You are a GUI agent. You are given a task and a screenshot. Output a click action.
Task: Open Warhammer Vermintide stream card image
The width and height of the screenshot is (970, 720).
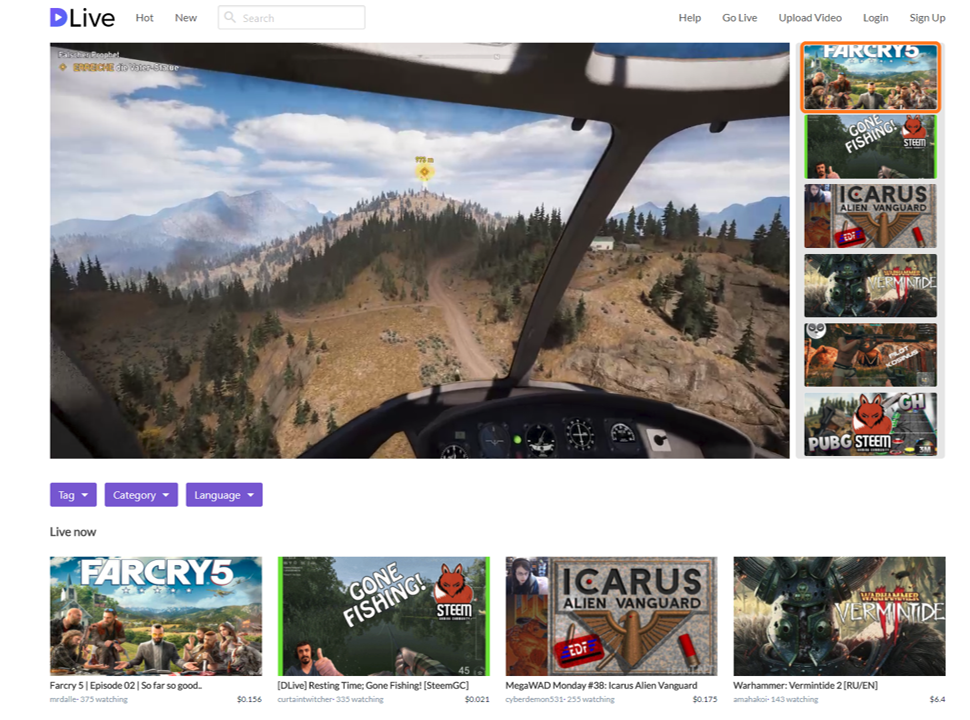(x=839, y=616)
